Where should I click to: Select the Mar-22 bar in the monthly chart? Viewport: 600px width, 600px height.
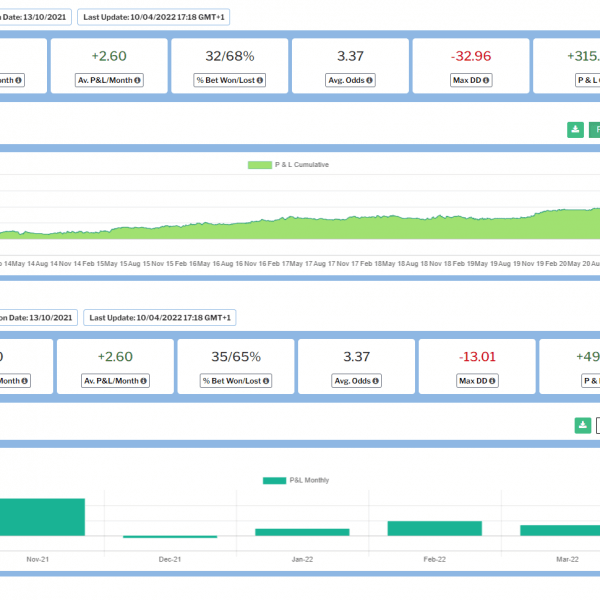(560, 530)
